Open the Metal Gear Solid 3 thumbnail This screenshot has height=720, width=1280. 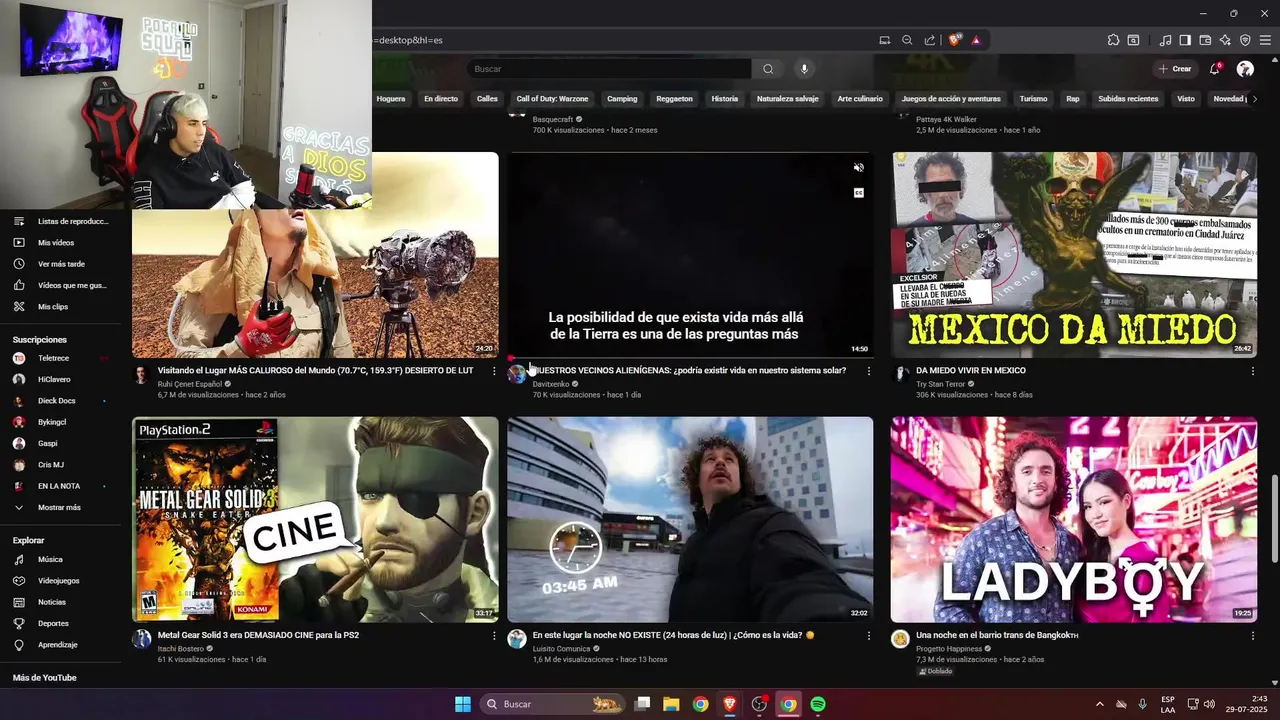(x=315, y=520)
